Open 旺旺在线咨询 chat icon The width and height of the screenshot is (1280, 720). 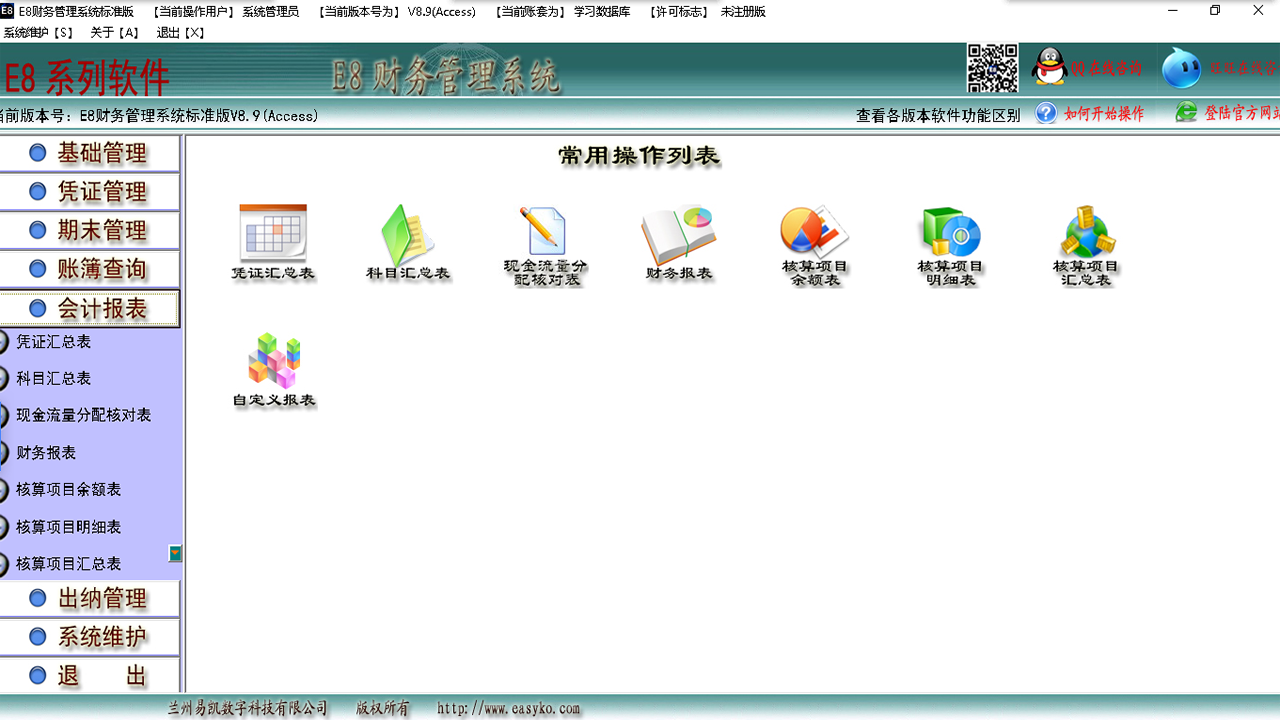coord(1184,68)
